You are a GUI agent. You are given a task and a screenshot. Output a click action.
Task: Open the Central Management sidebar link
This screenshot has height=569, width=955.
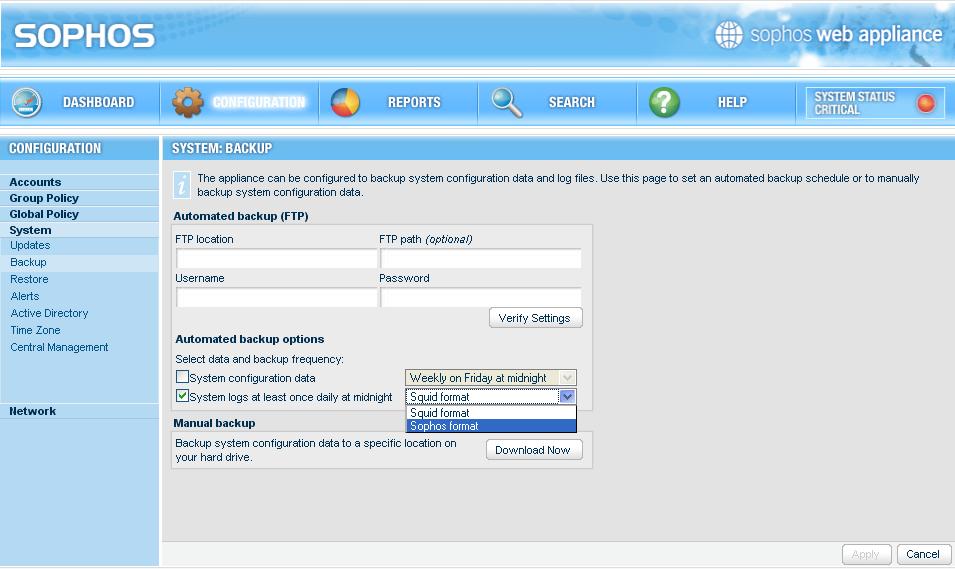(x=59, y=347)
